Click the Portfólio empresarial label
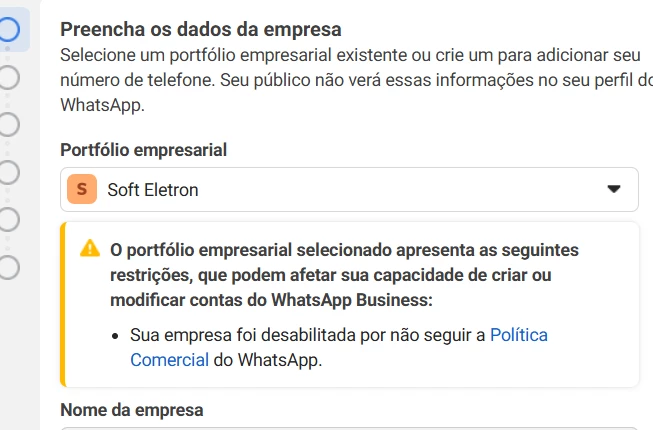This screenshot has height=430, width=653. tap(144, 150)
